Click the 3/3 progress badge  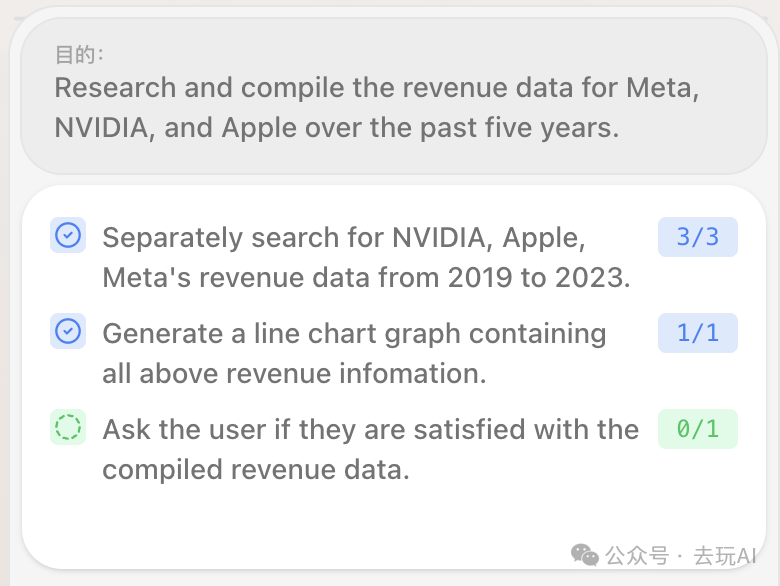tap(697, 237)
